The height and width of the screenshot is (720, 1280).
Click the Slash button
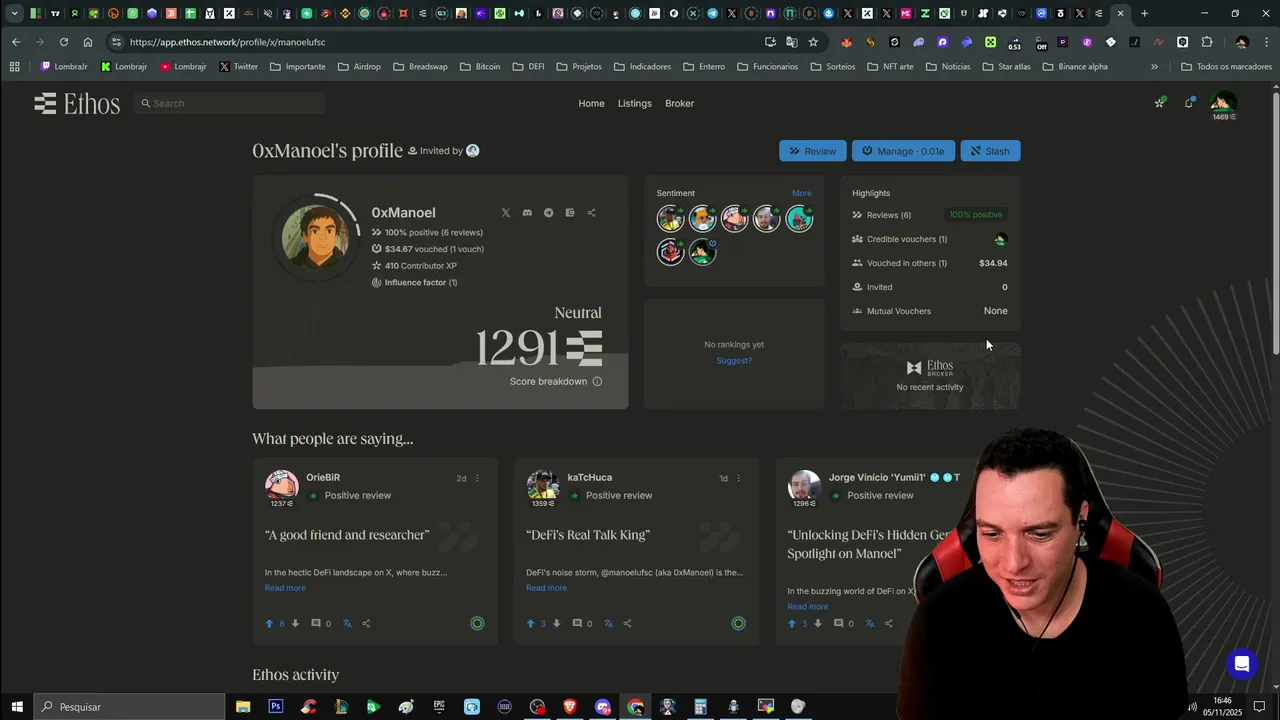990,151
